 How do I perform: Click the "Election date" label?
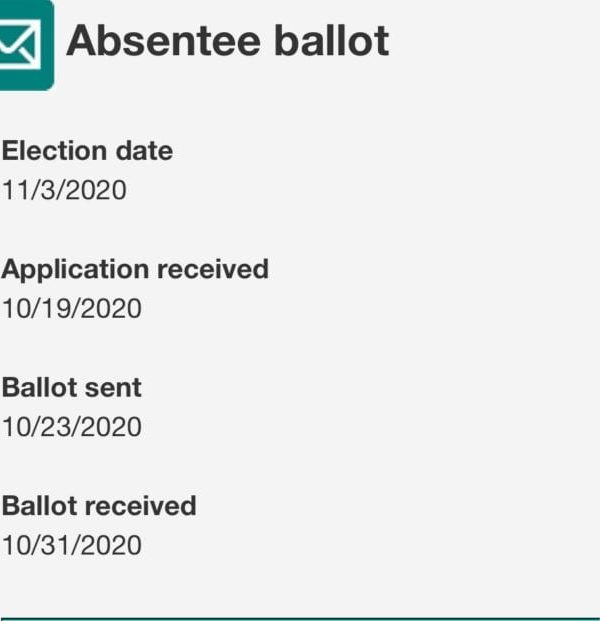[87, 151]
